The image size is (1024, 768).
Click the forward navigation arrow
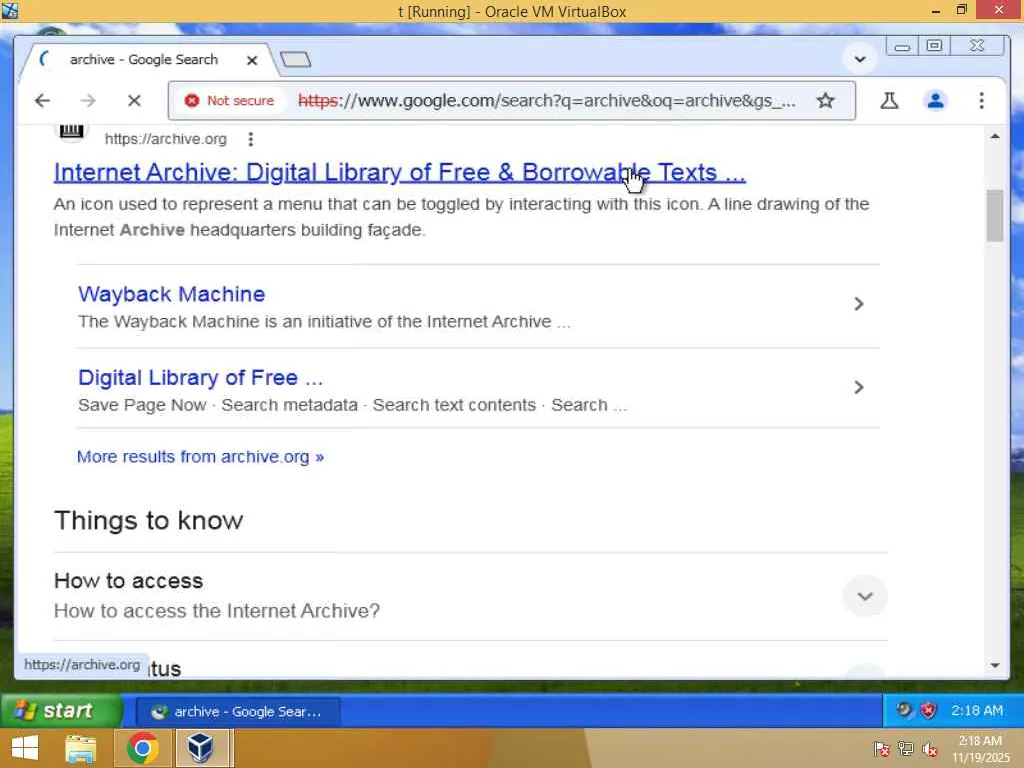[88, 101]
